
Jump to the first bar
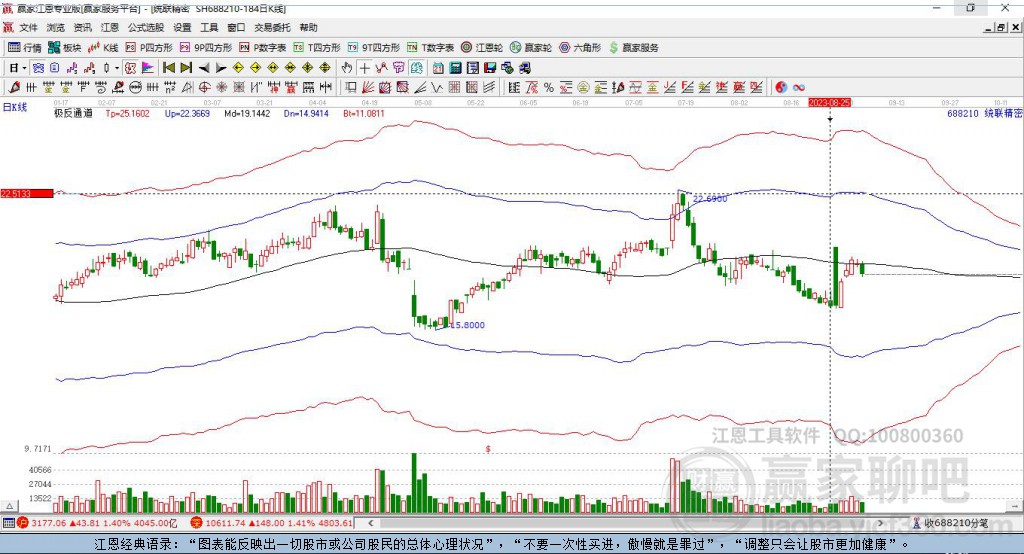pos(168,68)
